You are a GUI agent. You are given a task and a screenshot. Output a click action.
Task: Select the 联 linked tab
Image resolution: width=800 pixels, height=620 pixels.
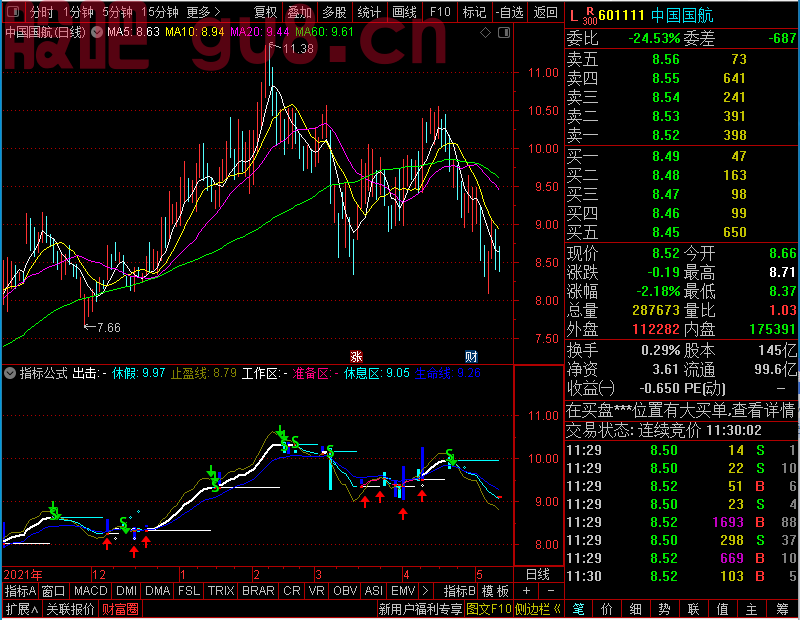(x=693, y=609)
